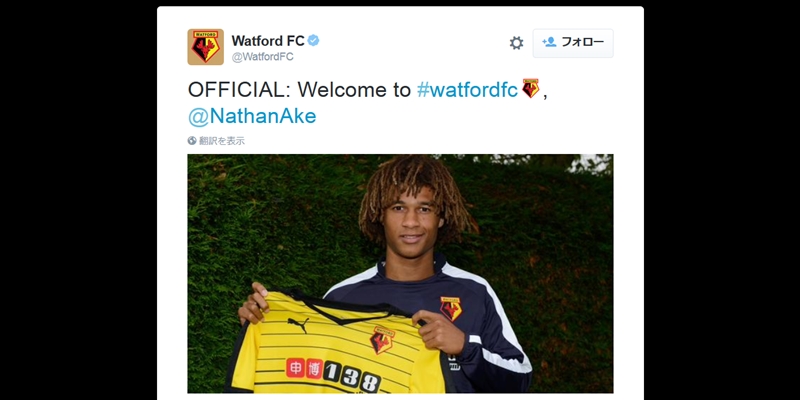Viewport: 800px width, 400px height.
Task: Click the red 申博 sponsor characters on the jersey
Action: pyautogui.click(x=304, y=368)
